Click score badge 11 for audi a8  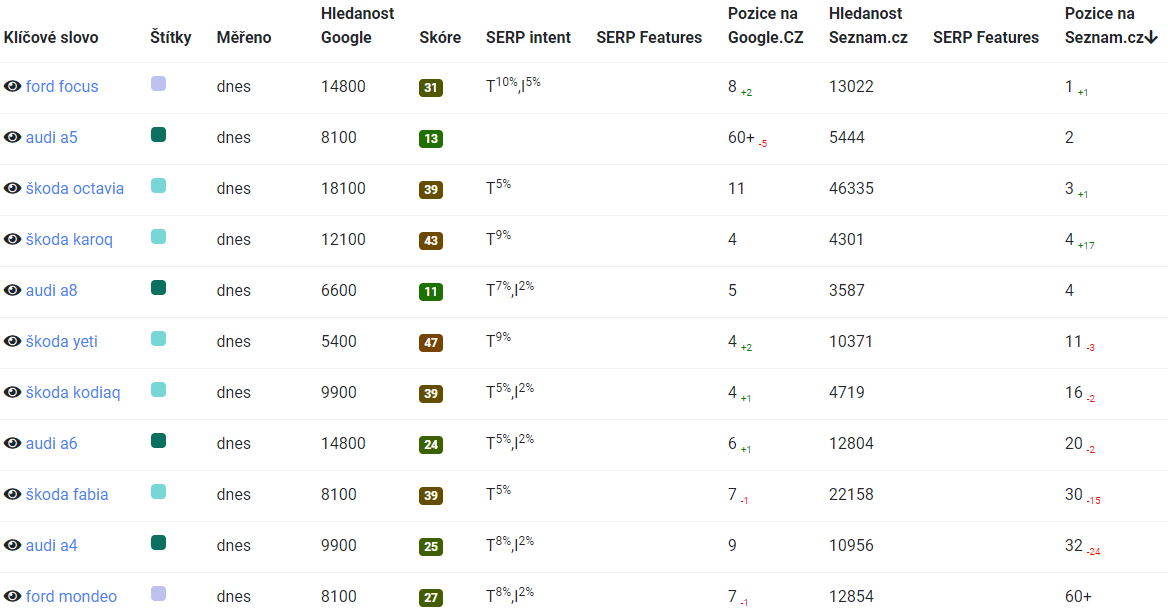[x=431, y=292]
